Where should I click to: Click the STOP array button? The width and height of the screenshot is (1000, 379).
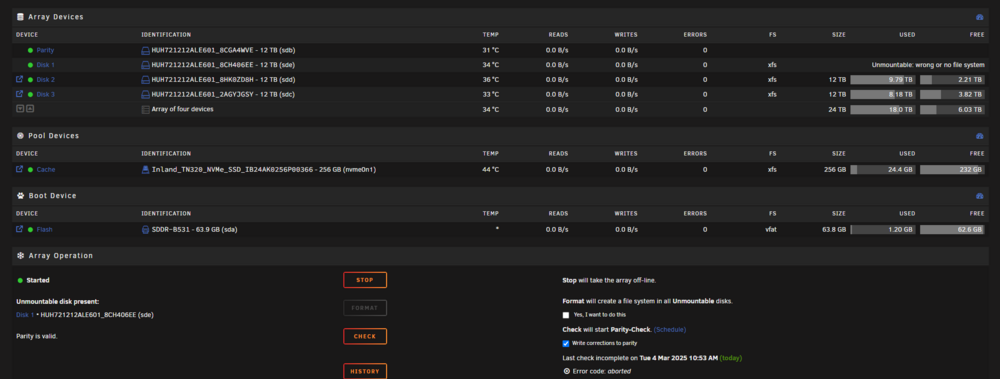pos(365,280)
